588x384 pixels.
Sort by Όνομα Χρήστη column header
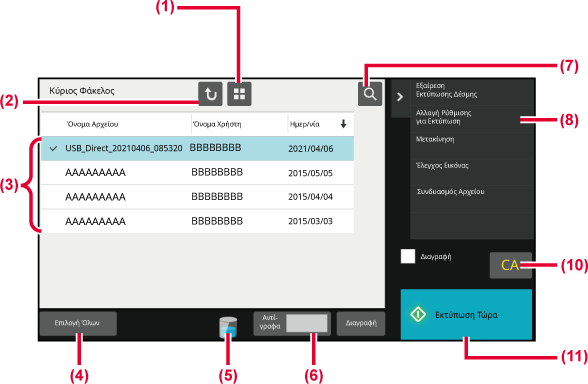point(217,124)
